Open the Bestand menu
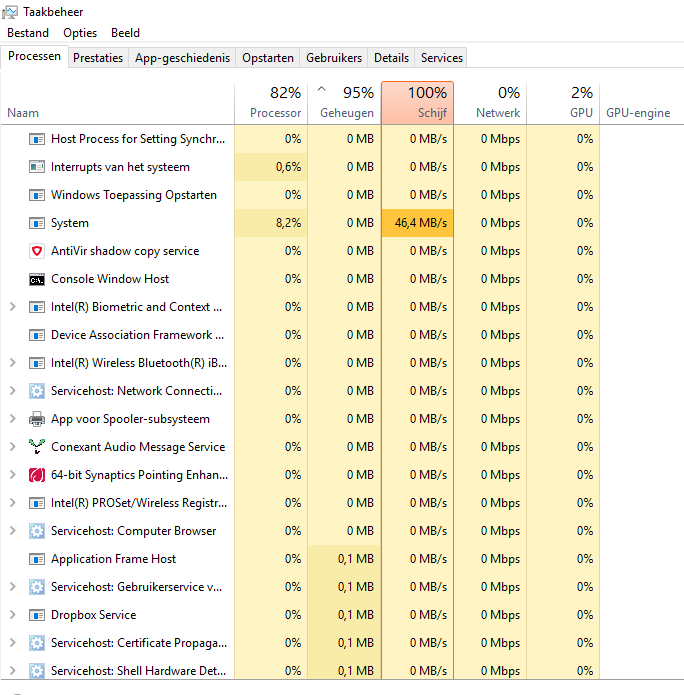This screenshot has width=684, height=695. point(28,33)
